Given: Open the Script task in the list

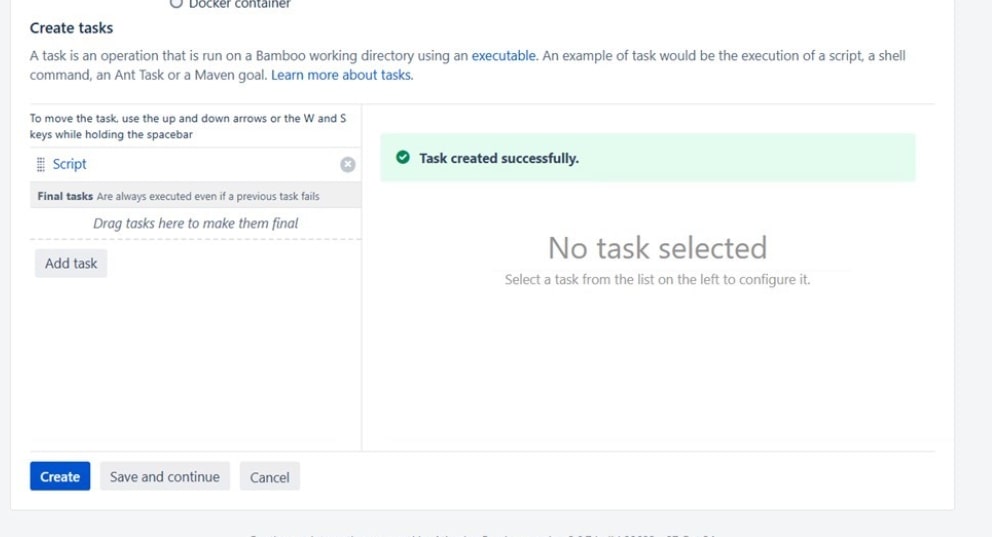Looking at the screenshot, I should click(x=69, y=164).
